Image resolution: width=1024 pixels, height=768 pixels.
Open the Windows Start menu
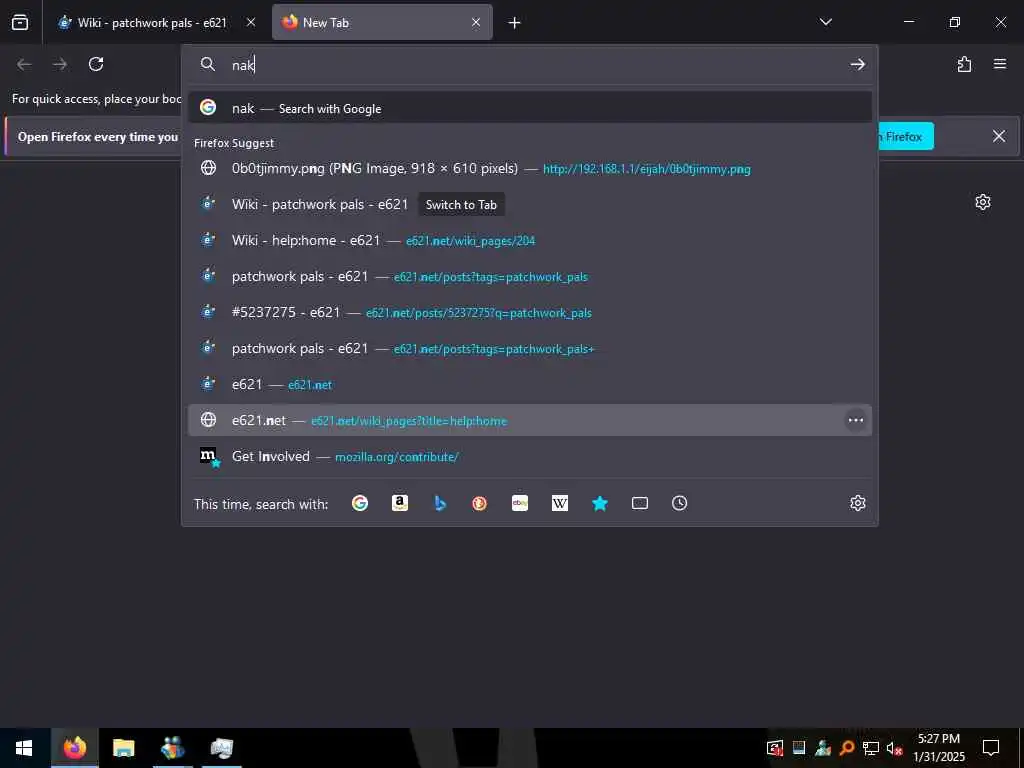coord(24,748)
